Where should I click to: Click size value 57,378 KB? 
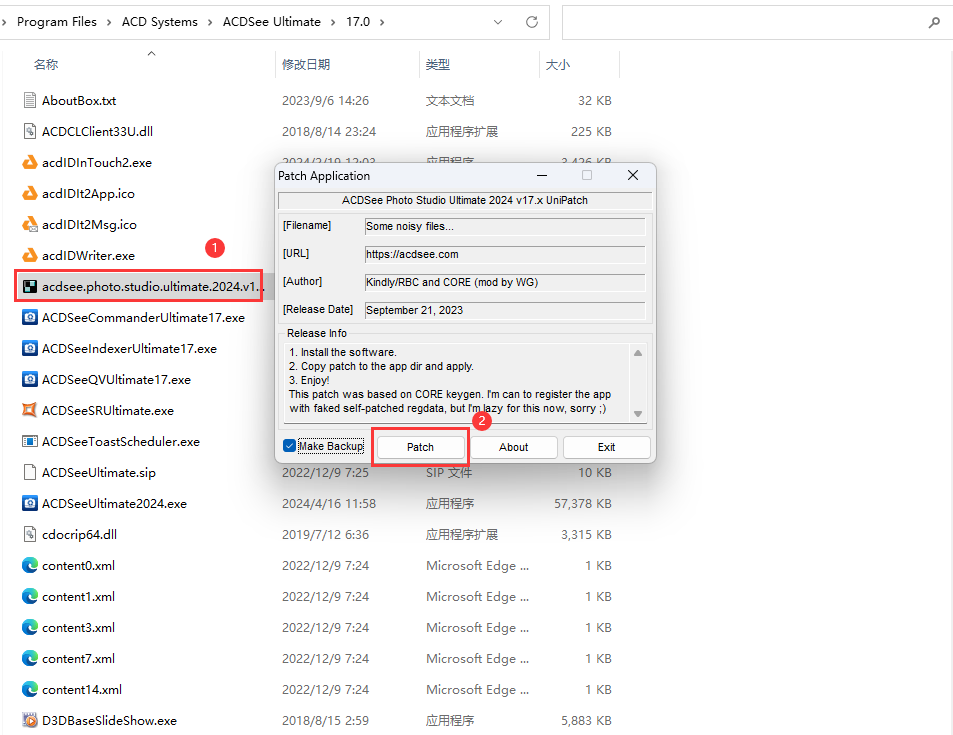click(583, 503)
